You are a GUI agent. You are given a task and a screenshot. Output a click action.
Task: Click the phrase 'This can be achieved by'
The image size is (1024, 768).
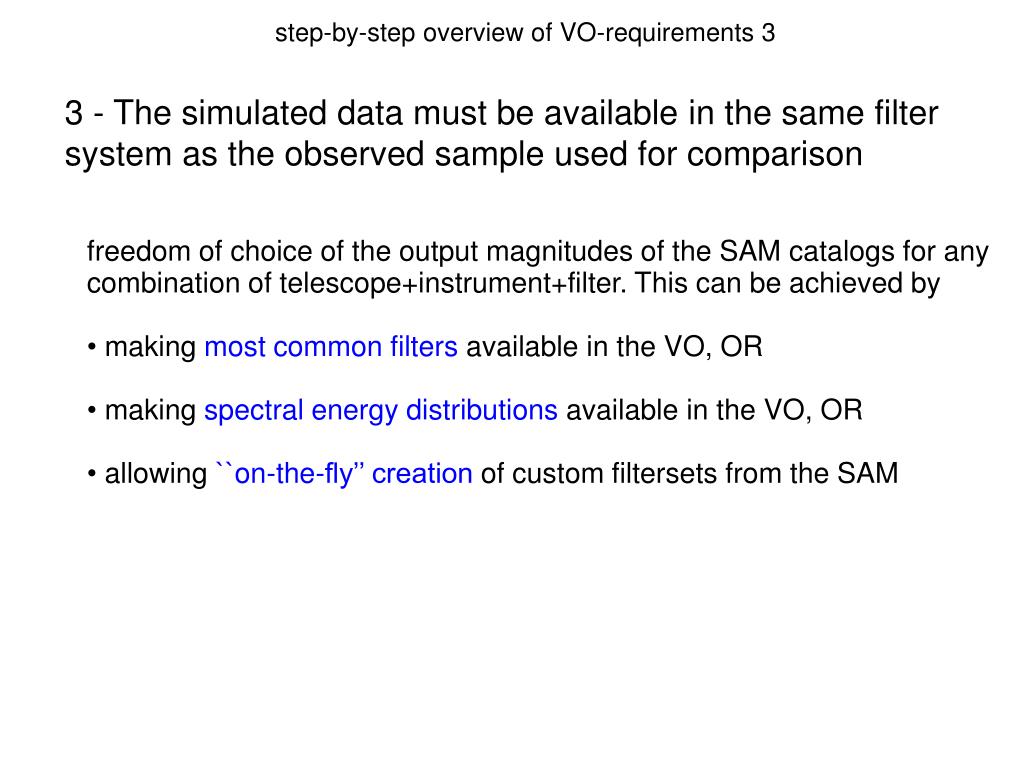tap(787, 283)
